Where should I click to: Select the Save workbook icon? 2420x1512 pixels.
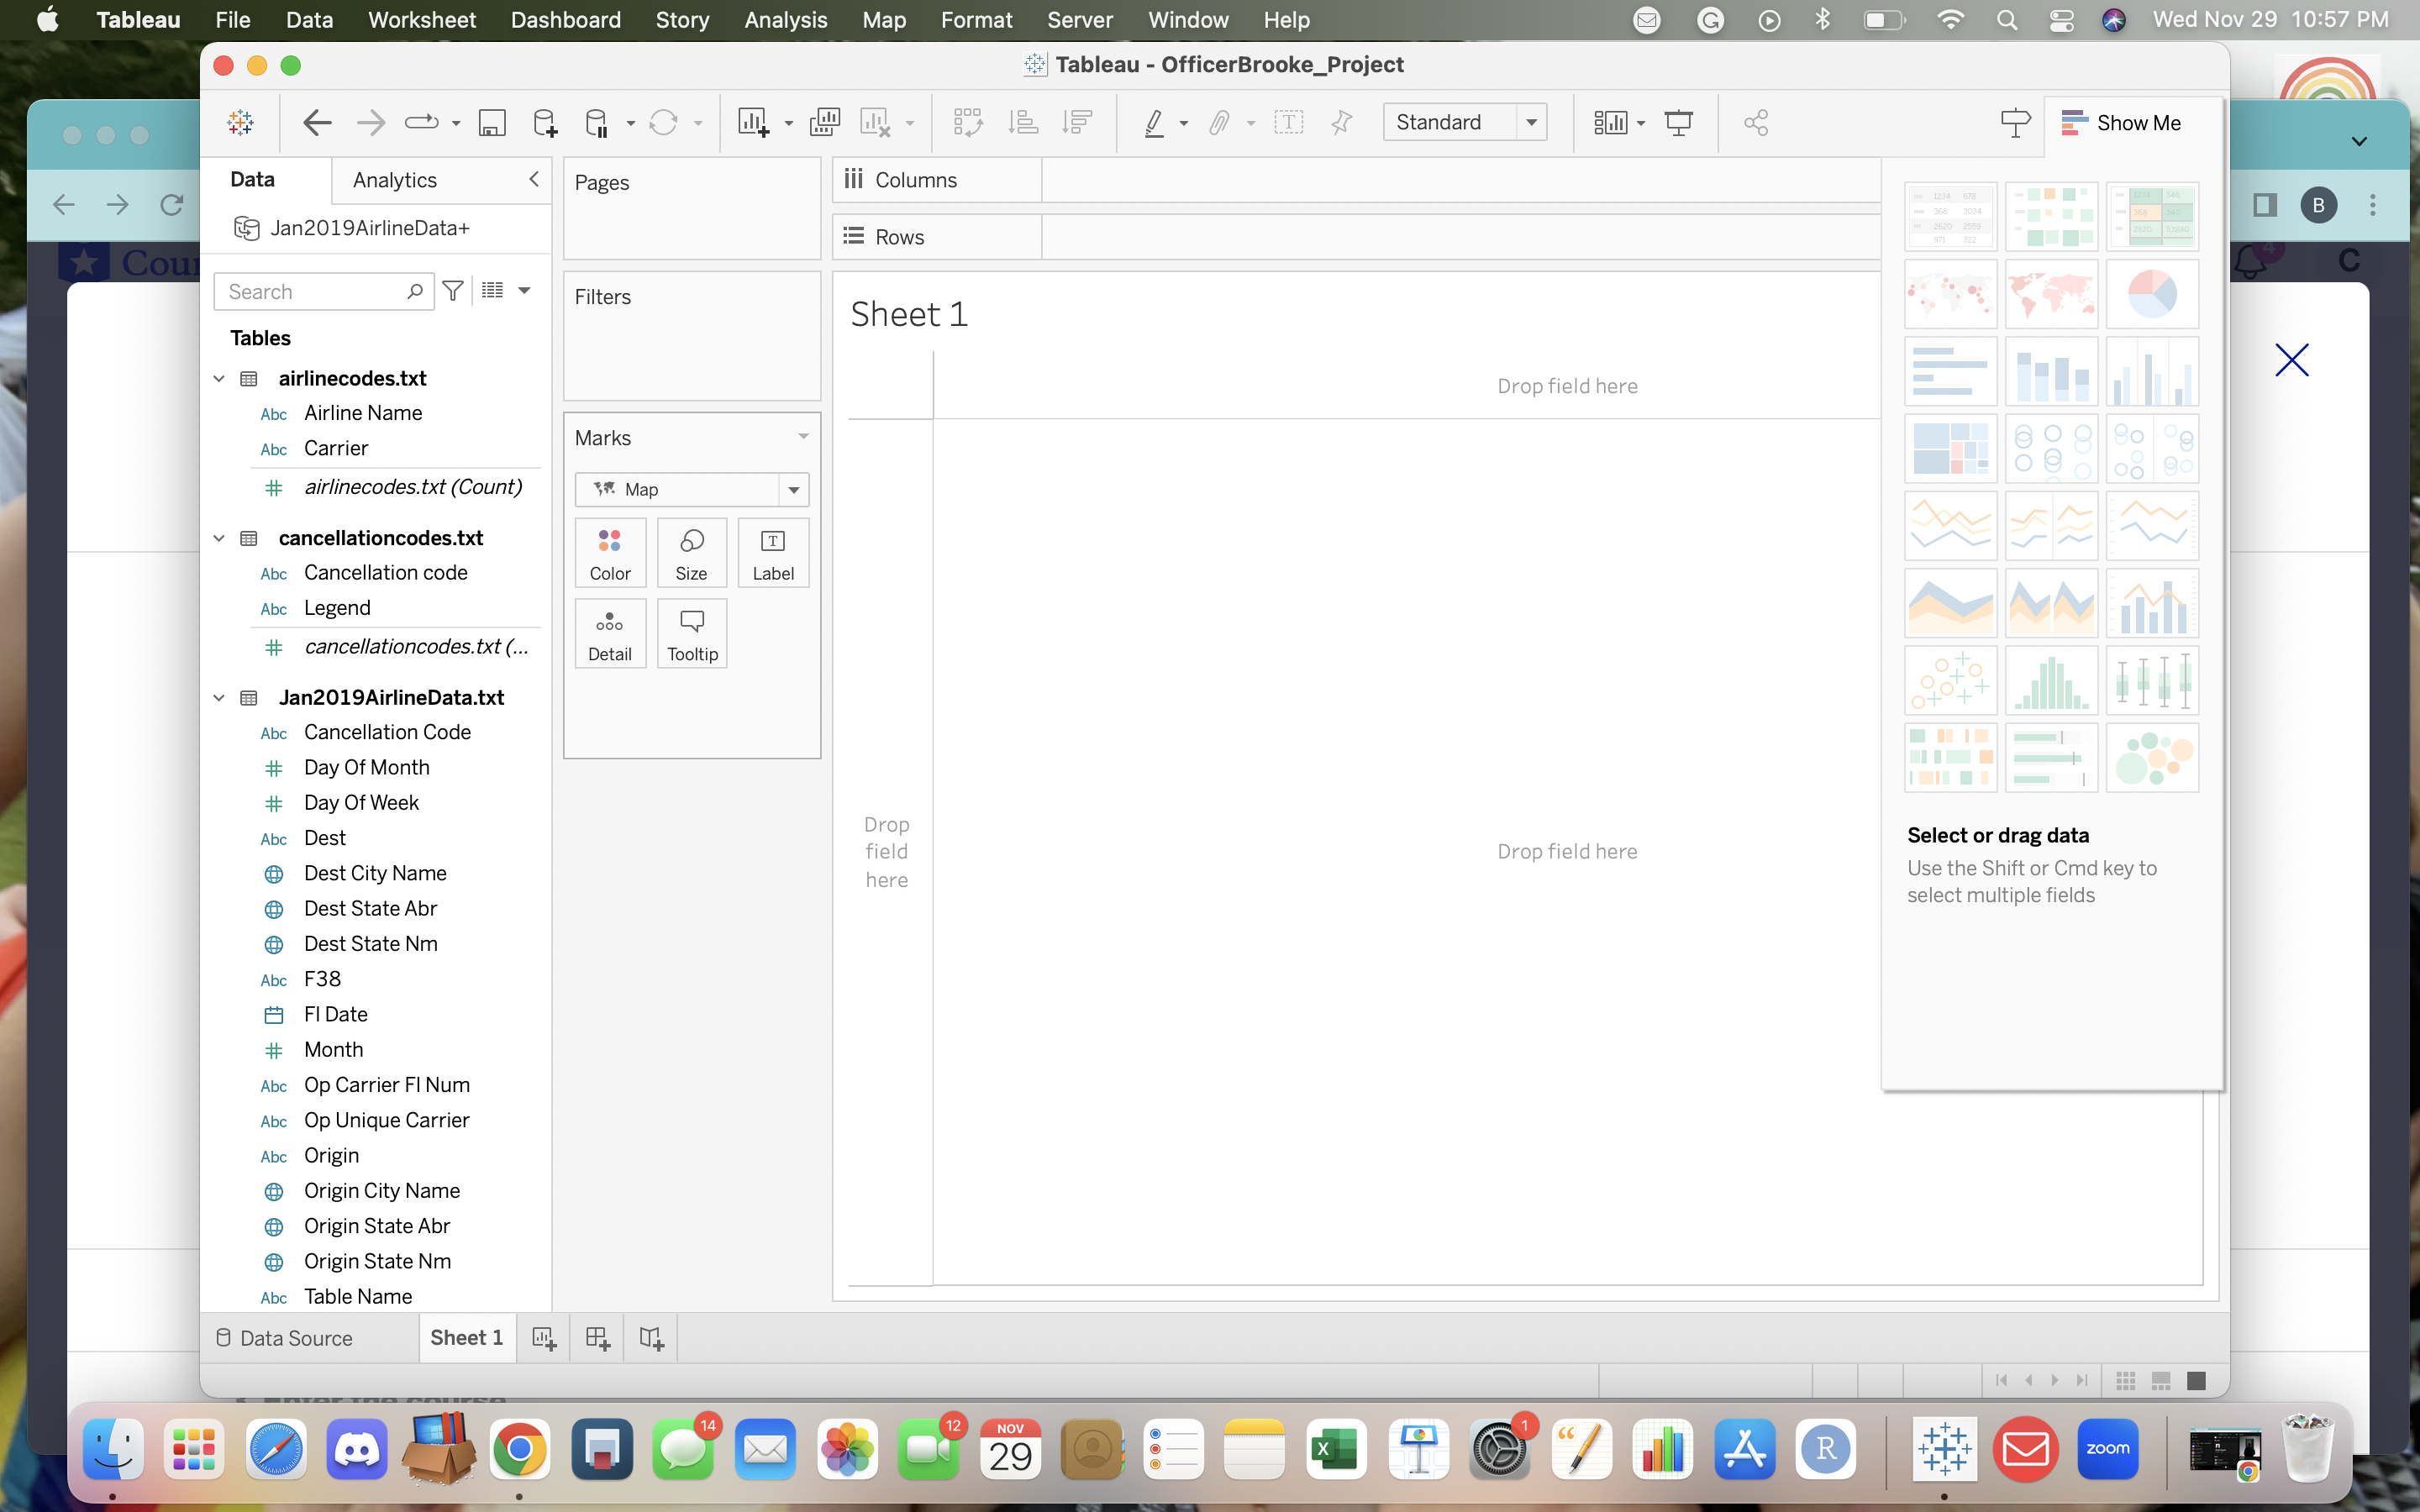491,122
